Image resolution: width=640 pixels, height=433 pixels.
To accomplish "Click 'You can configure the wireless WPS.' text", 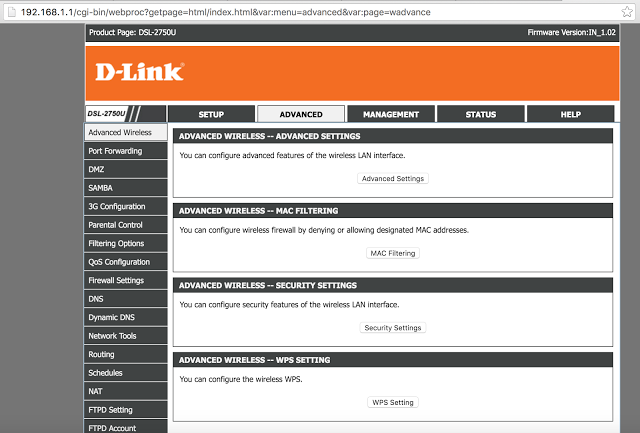I will click(x=241, y=379).
